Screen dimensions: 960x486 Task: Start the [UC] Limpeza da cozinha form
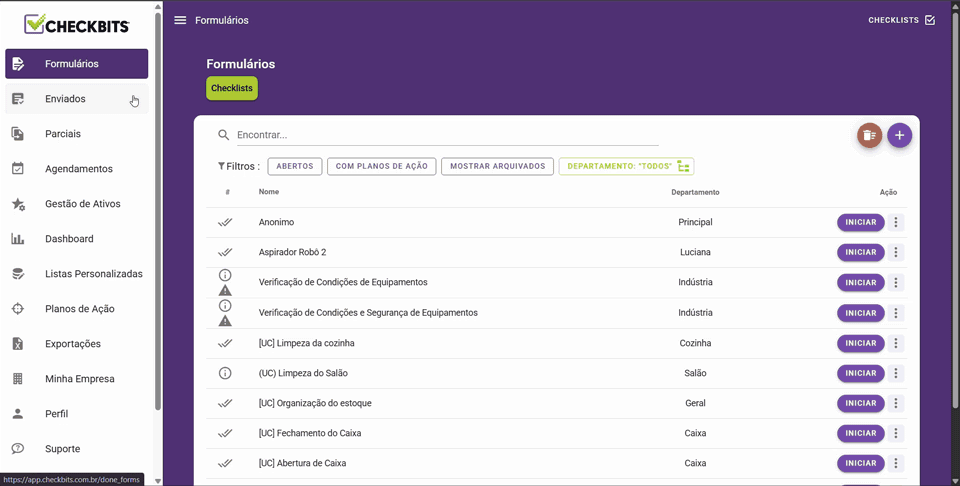pyautogui.click(x=860, y=343)
